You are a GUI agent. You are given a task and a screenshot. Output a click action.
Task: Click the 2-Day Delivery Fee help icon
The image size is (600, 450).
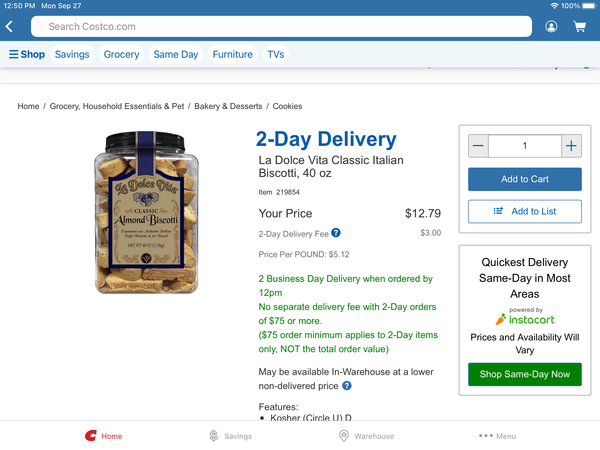(336, 233)
